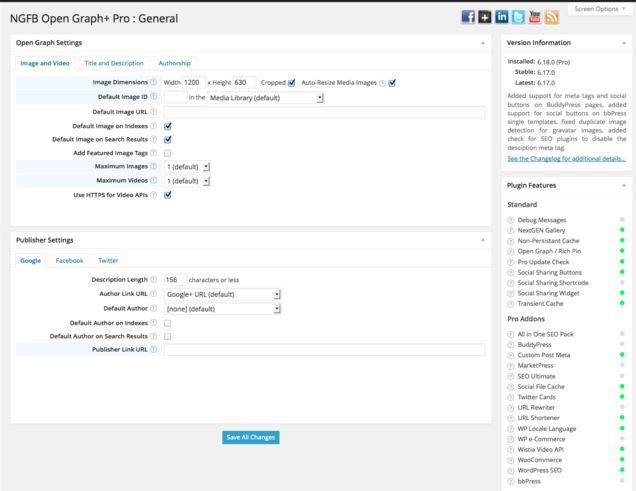Uncheck Default Image on Search Results
Image resolution: width=636 pixels, height=491 pixels.
(x=168, y=139)
